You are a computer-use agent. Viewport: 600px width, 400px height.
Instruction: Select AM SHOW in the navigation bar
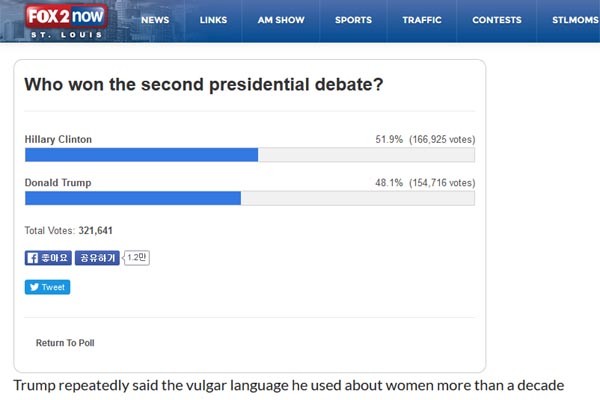point(280,20)
